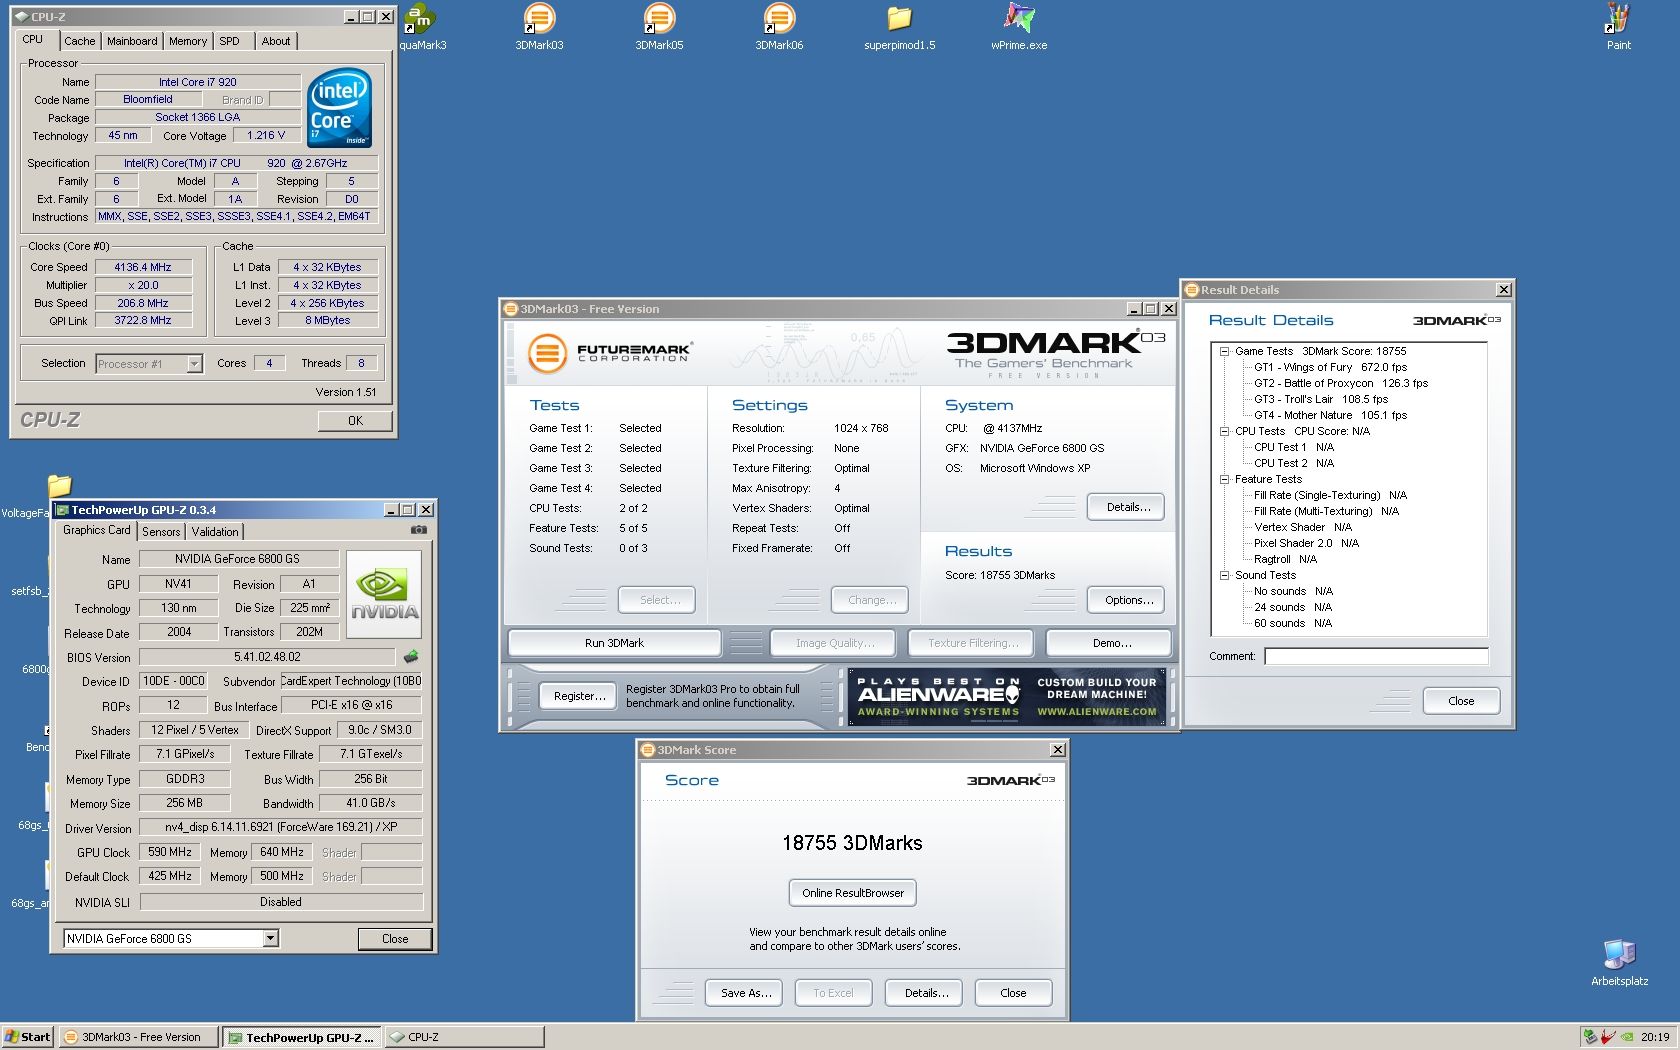1680x1050 pixels.
Task: Collapse the Sound Tests tree node
Action: 1224,575
